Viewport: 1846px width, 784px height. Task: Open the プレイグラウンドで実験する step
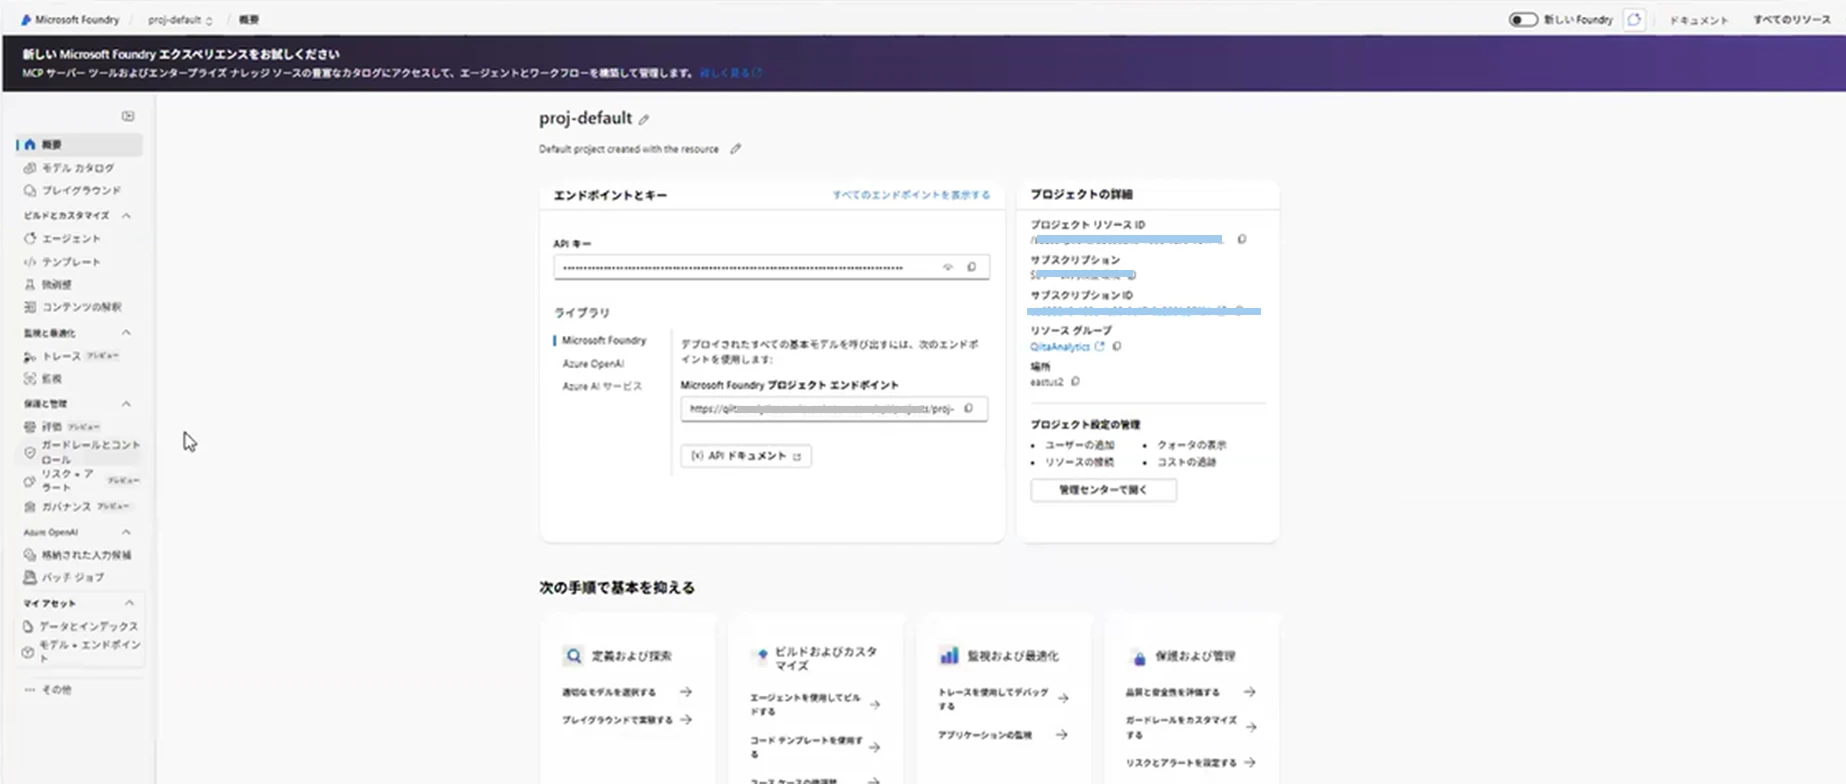627,720
